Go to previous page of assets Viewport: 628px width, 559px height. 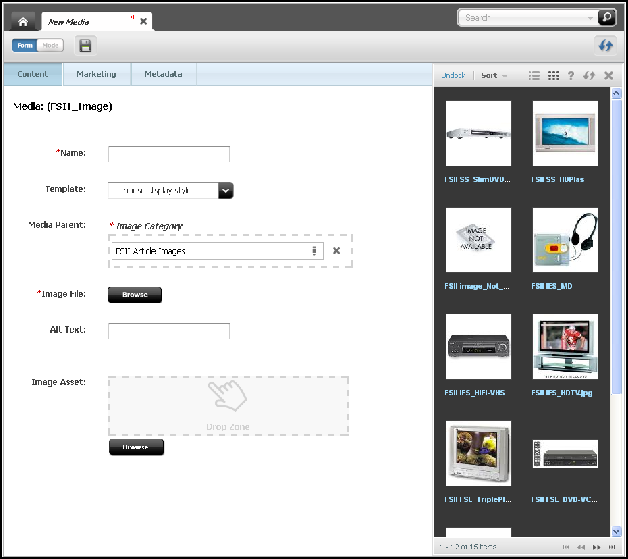point(581,547)
